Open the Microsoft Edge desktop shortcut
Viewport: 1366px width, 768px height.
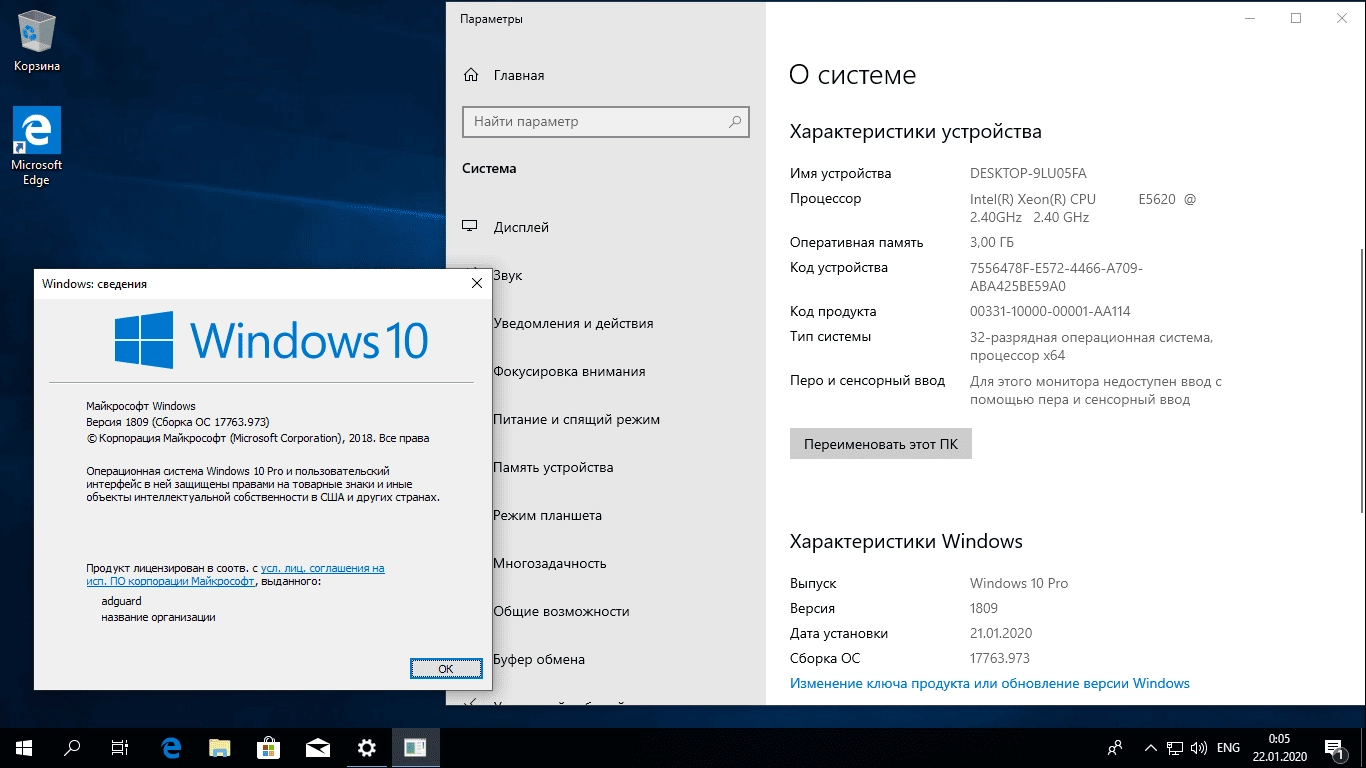point(37,147)
